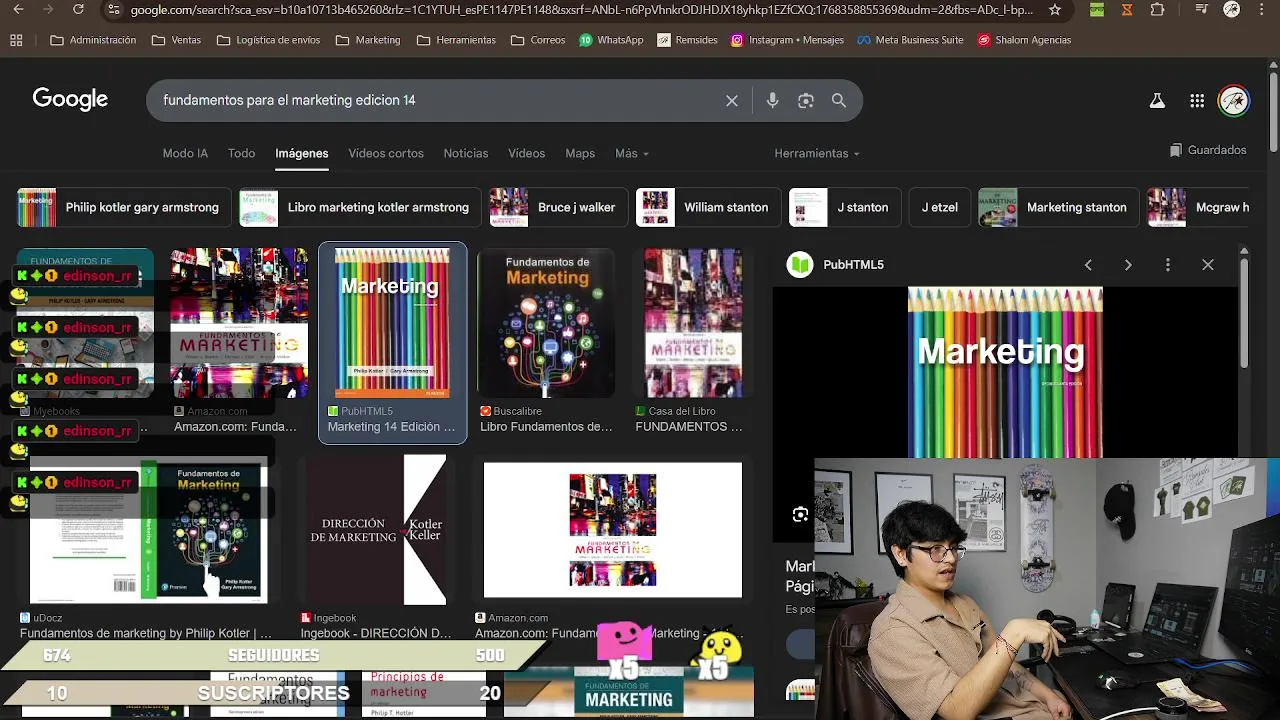Switch to the Maps tab
Viewport: 1280px width, 720px height.
pos(580,153)
